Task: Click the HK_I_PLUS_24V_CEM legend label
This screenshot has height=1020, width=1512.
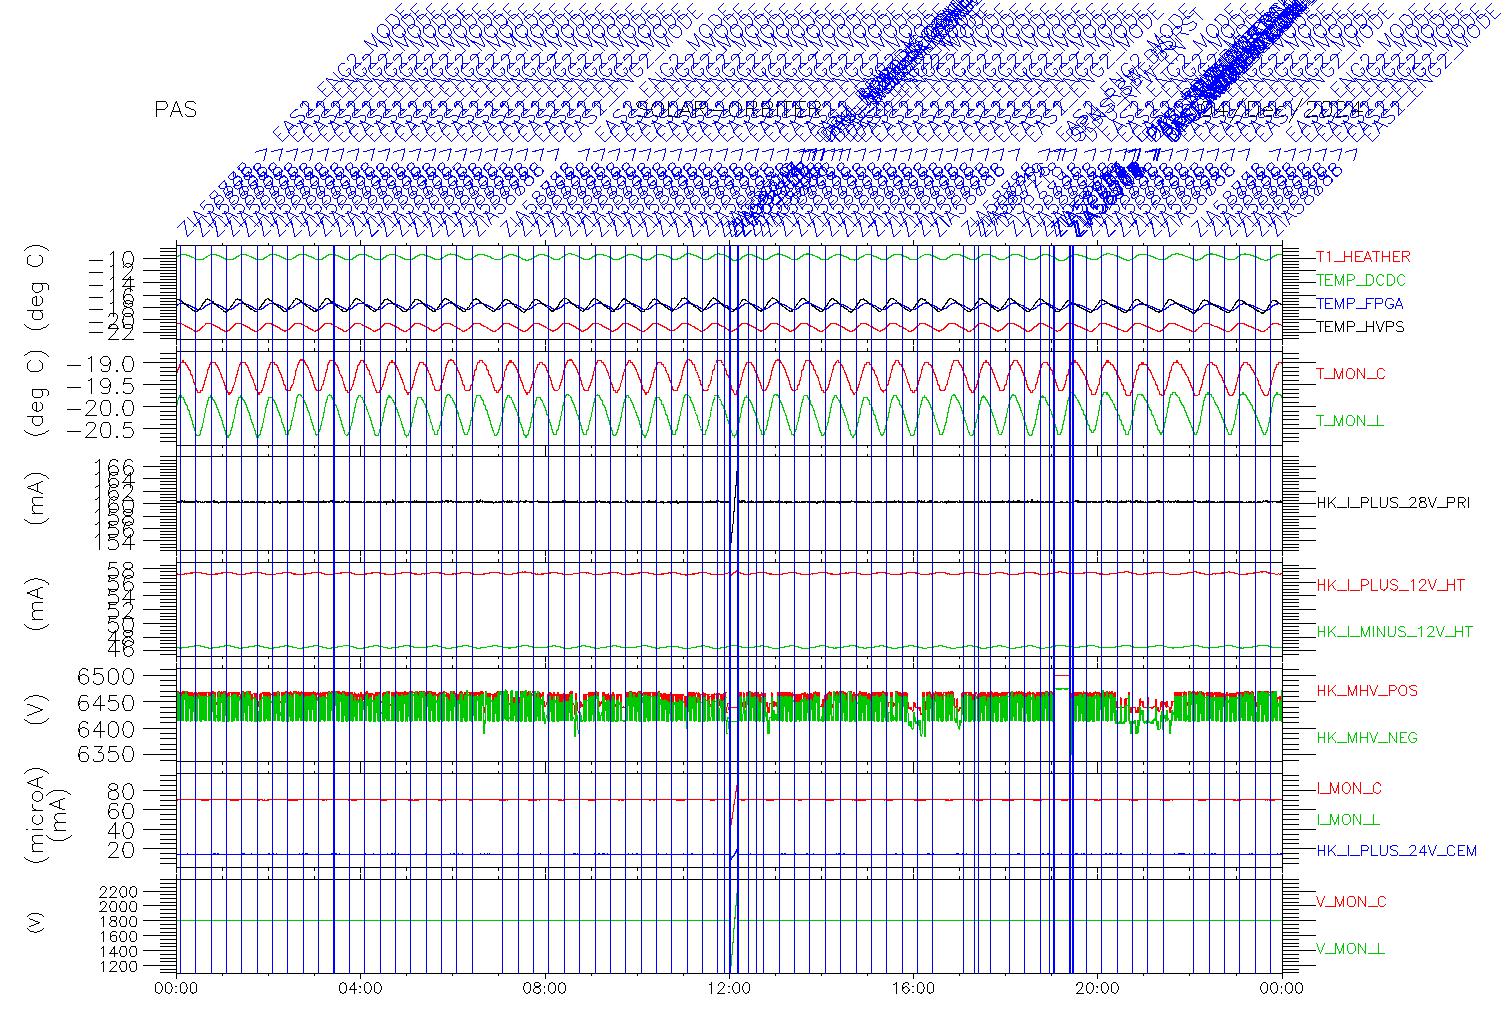Action: point(1396,851)
